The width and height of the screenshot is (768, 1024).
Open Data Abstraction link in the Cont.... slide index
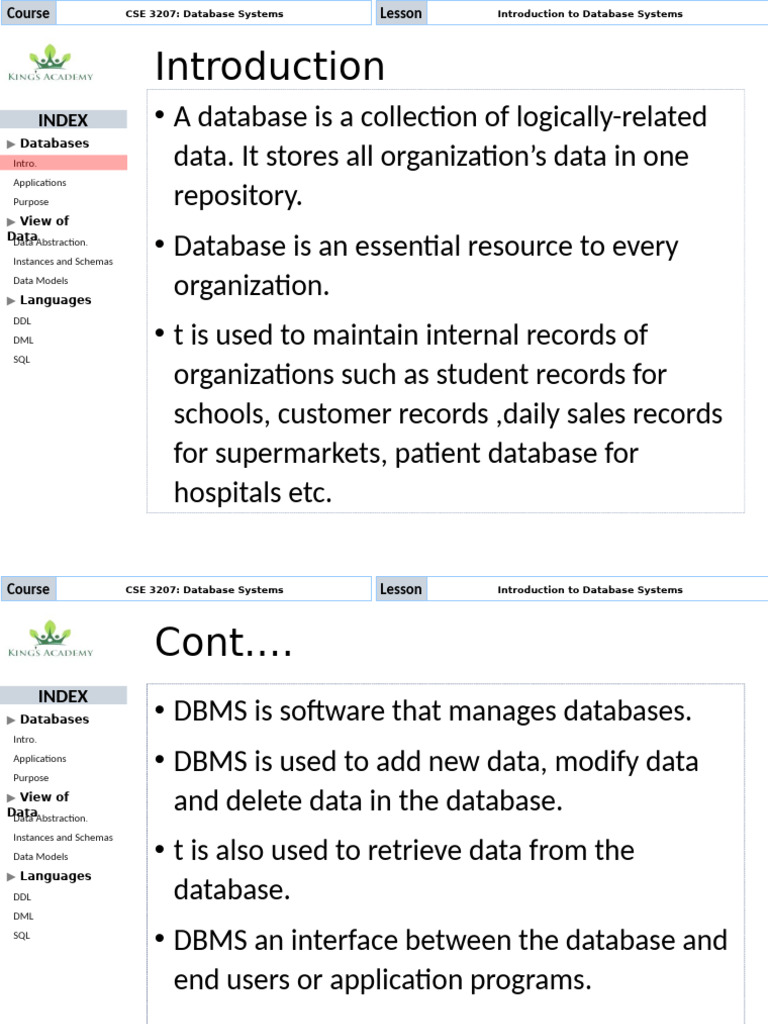(x=50, y=818)
